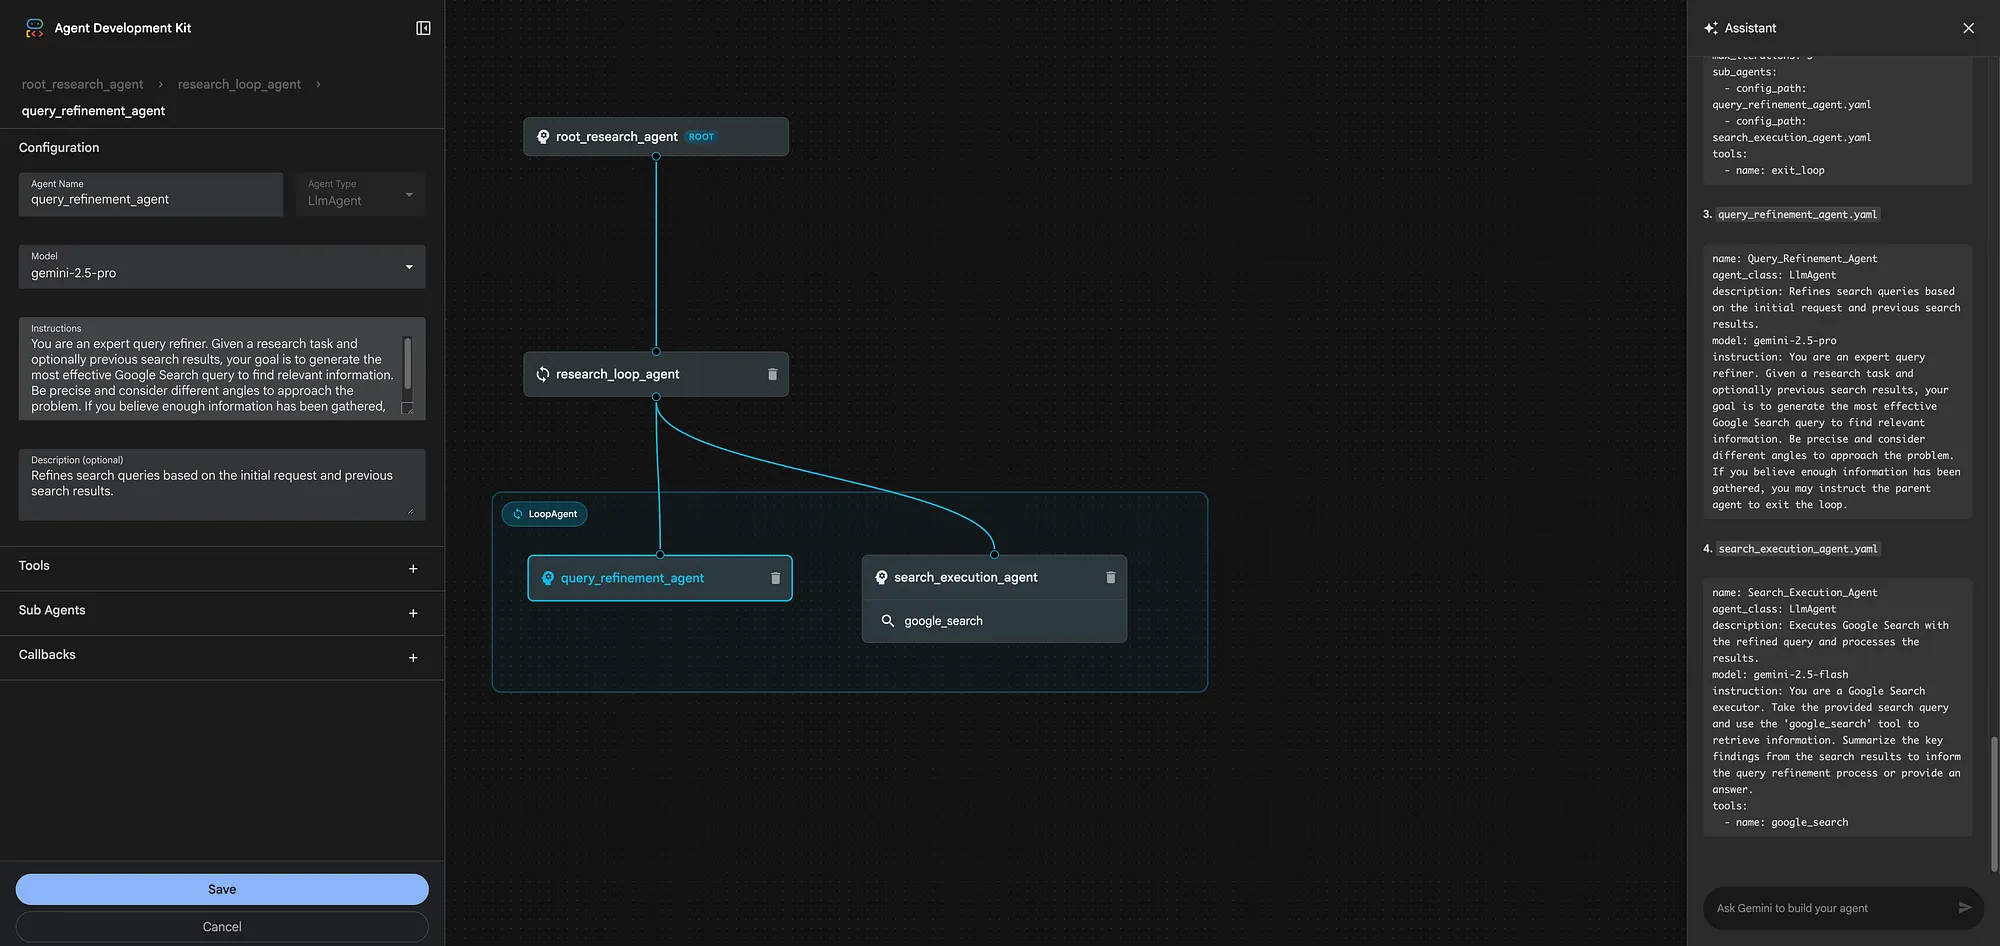2000x946 pixels.
Task: Click the Agent Development Kit title
Action: (x=123, y=28)
